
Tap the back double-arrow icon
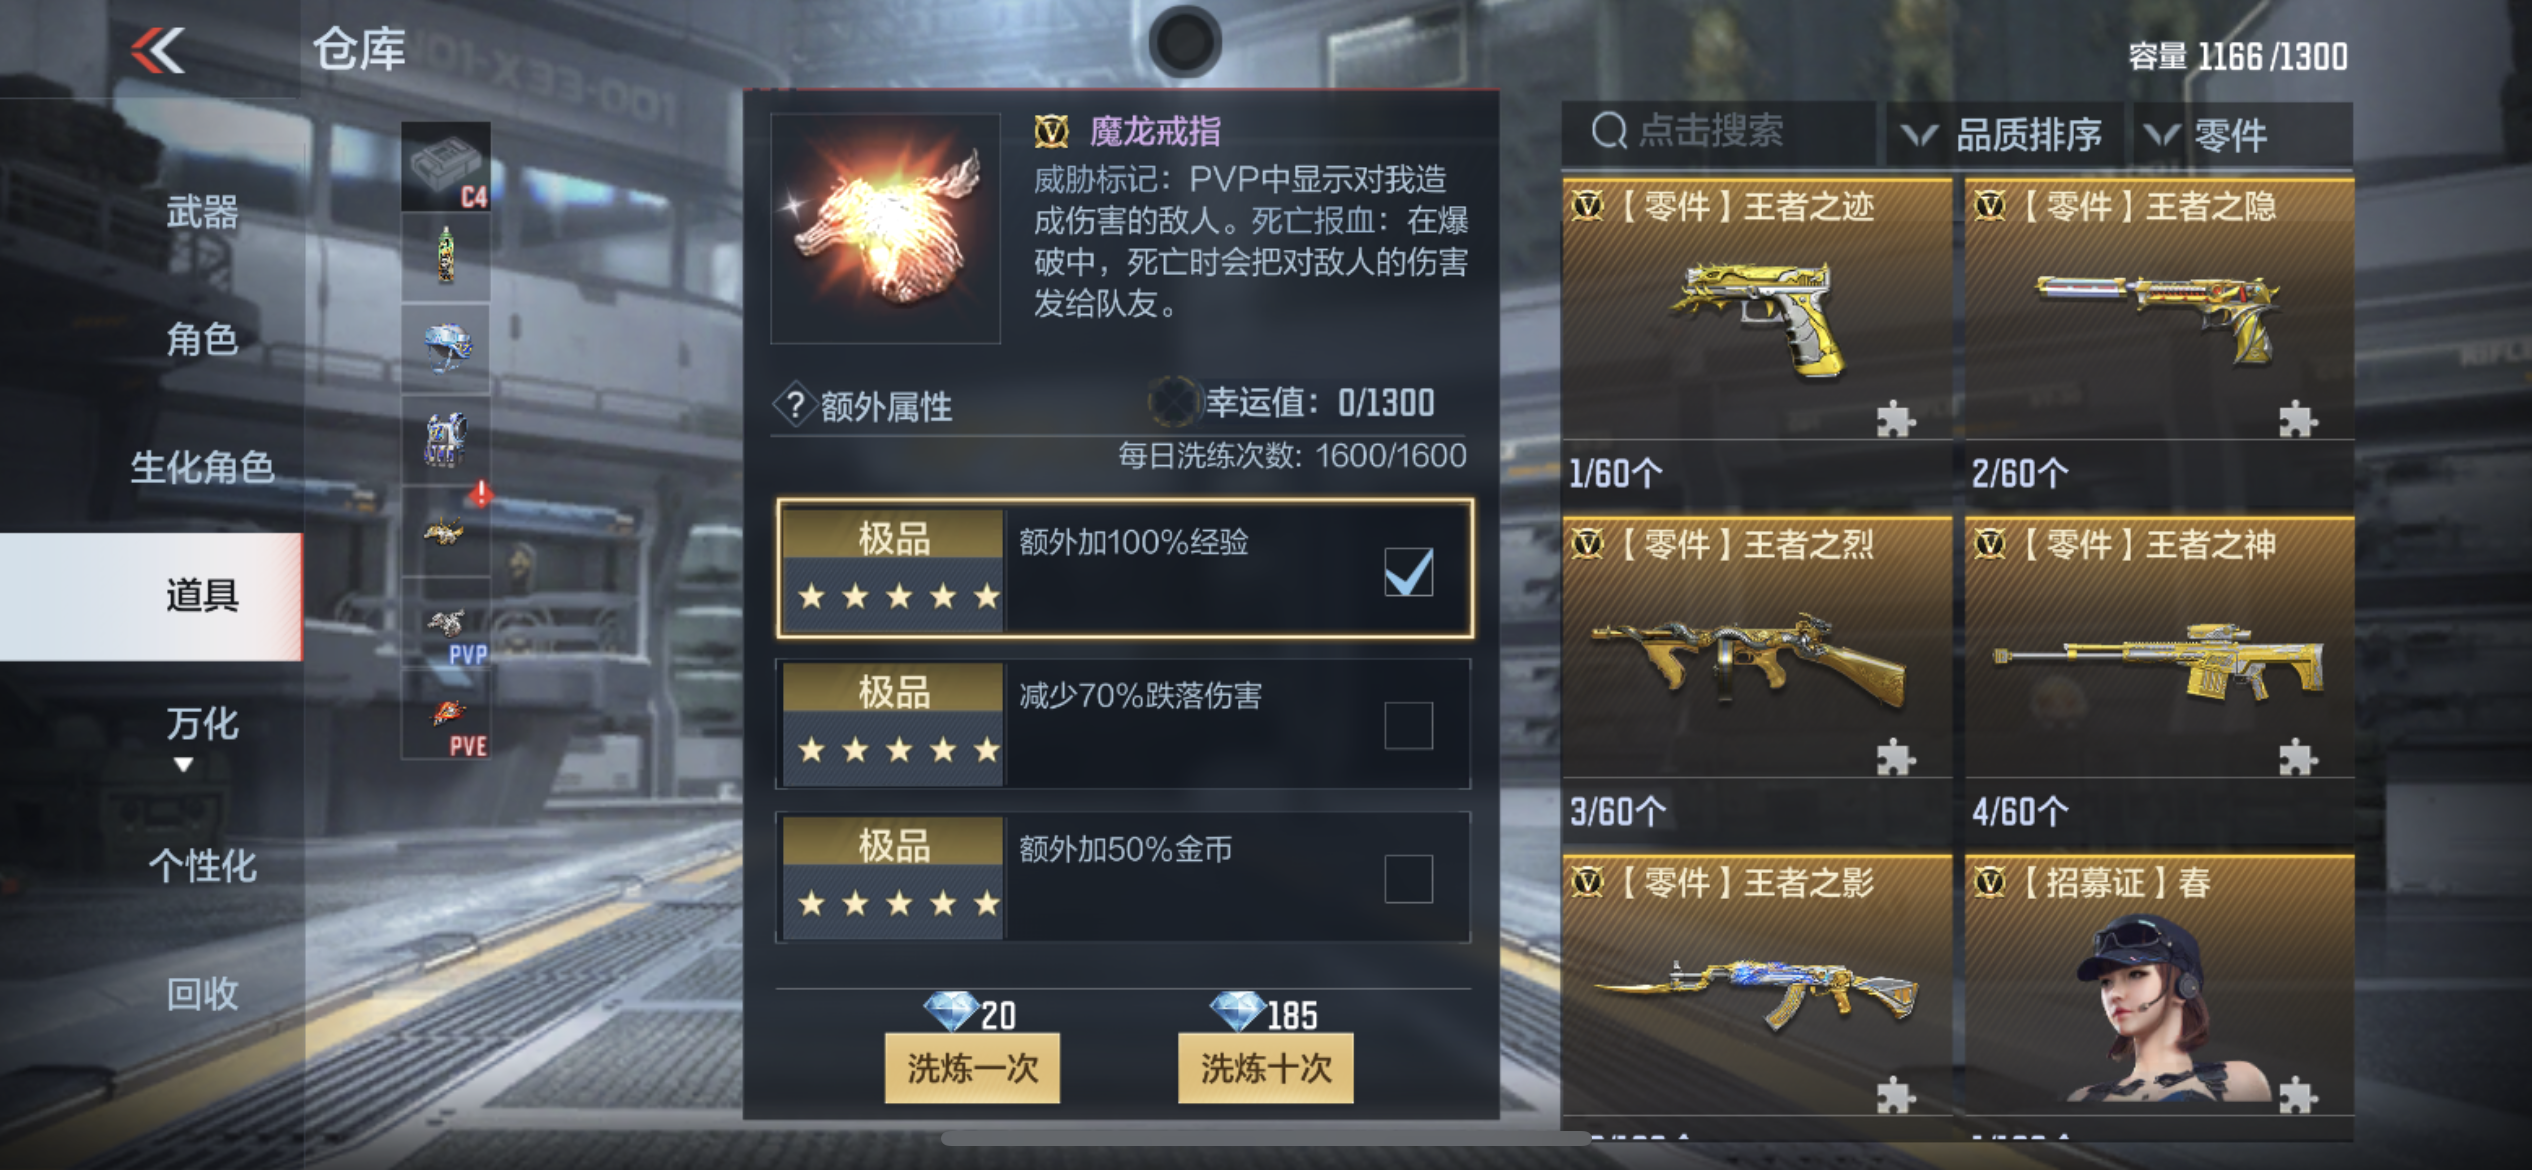158,50
